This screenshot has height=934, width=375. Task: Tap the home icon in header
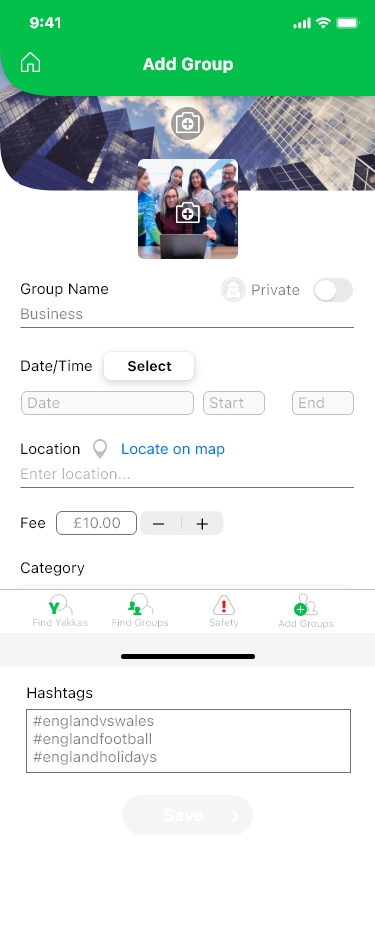(30, 63)
